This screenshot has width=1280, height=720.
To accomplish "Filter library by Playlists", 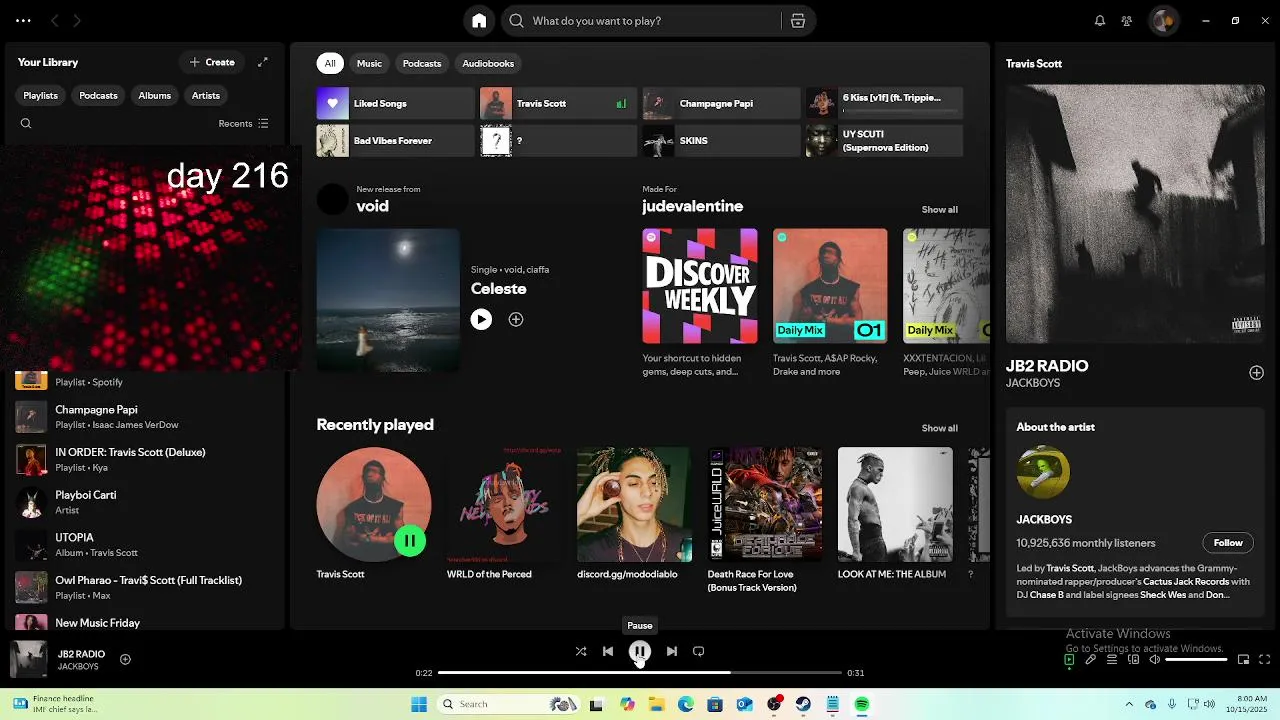I will coord(41,96).
